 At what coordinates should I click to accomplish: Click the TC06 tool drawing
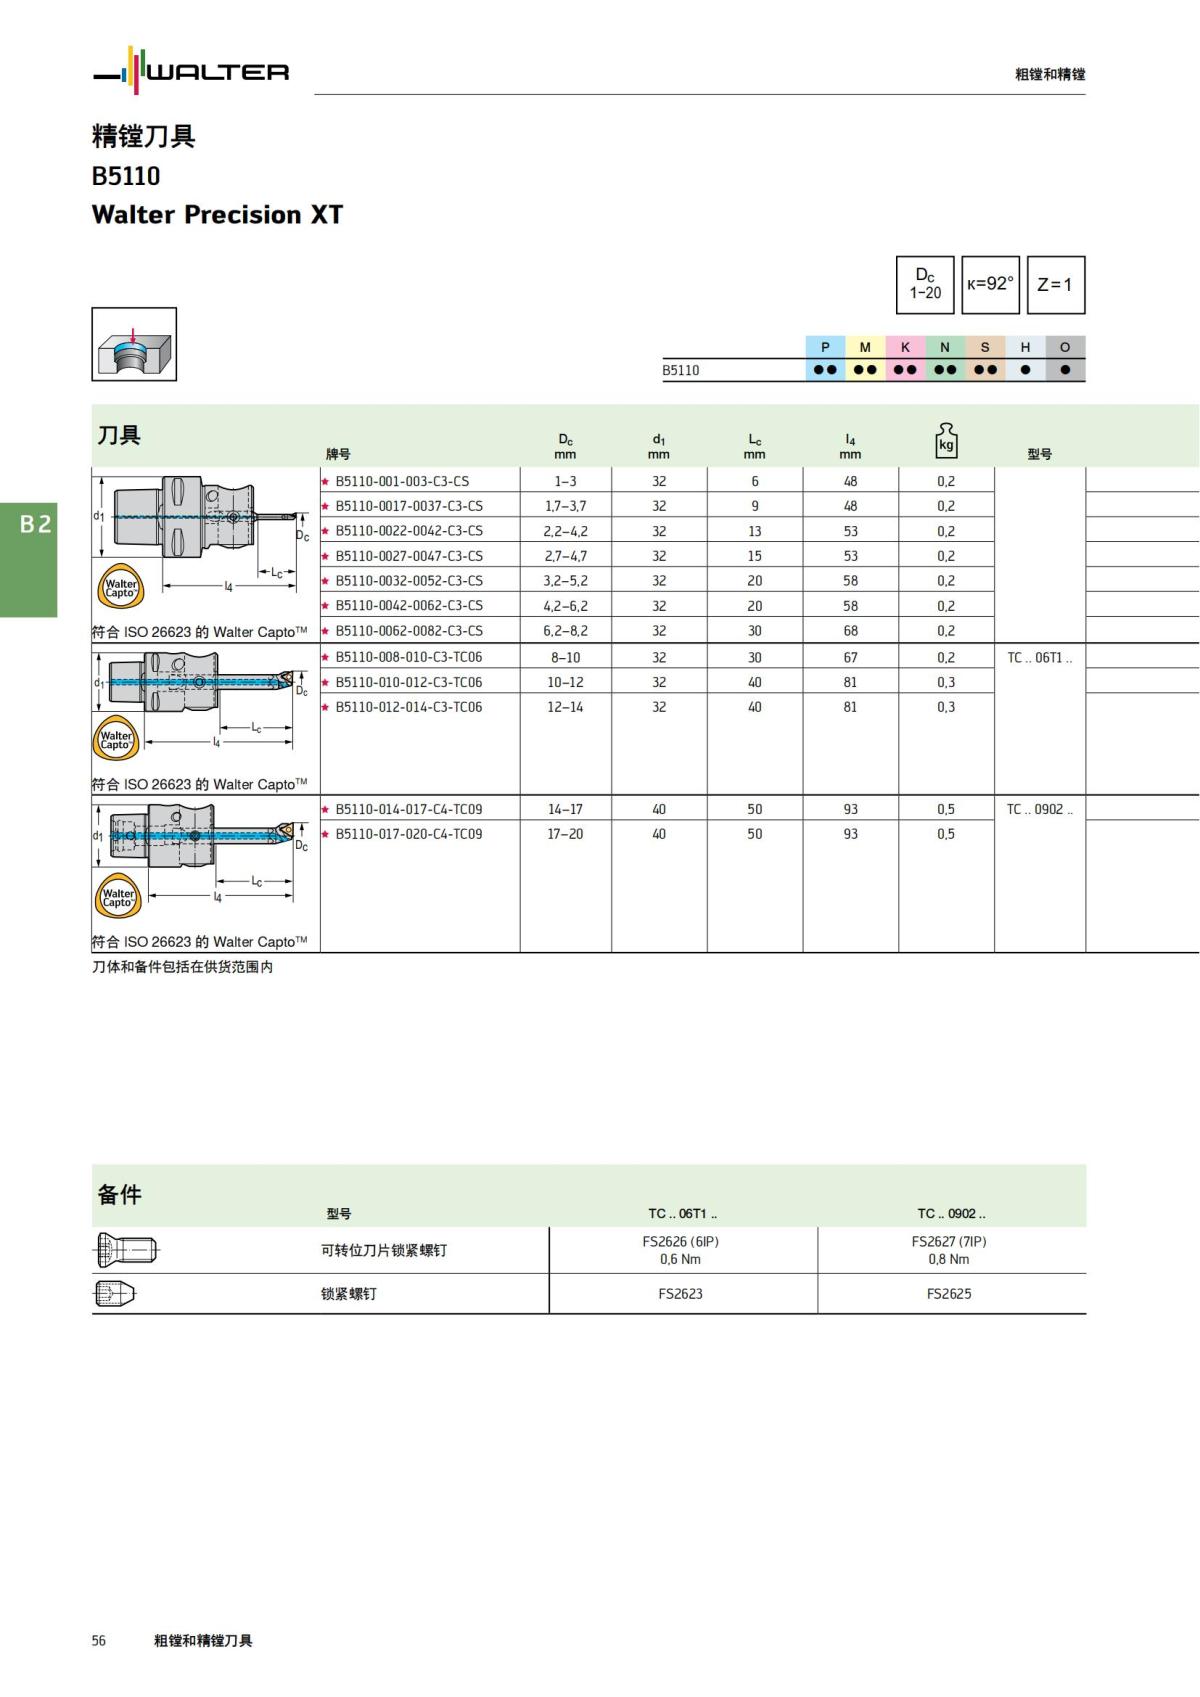coord(200,700)
